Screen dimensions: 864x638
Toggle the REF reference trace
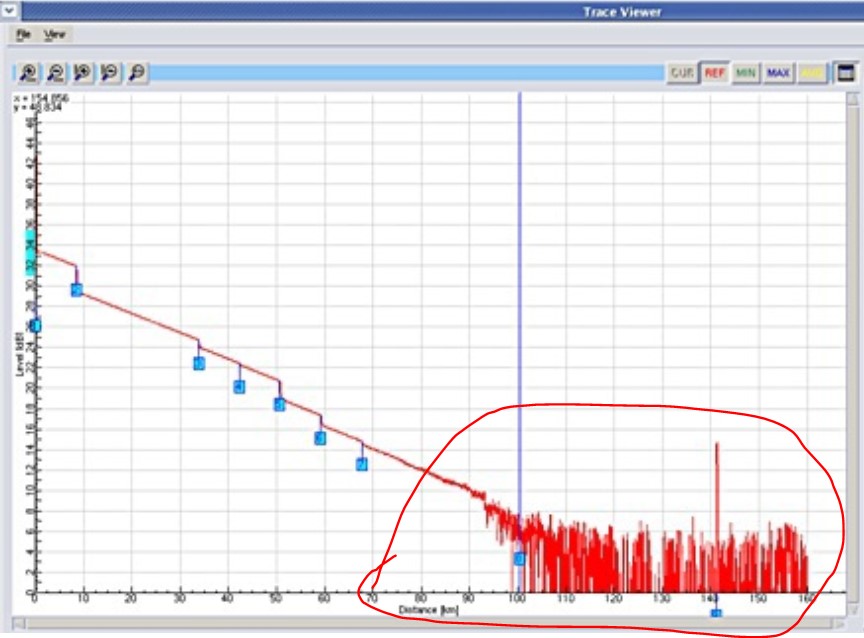tap(714, 73)
